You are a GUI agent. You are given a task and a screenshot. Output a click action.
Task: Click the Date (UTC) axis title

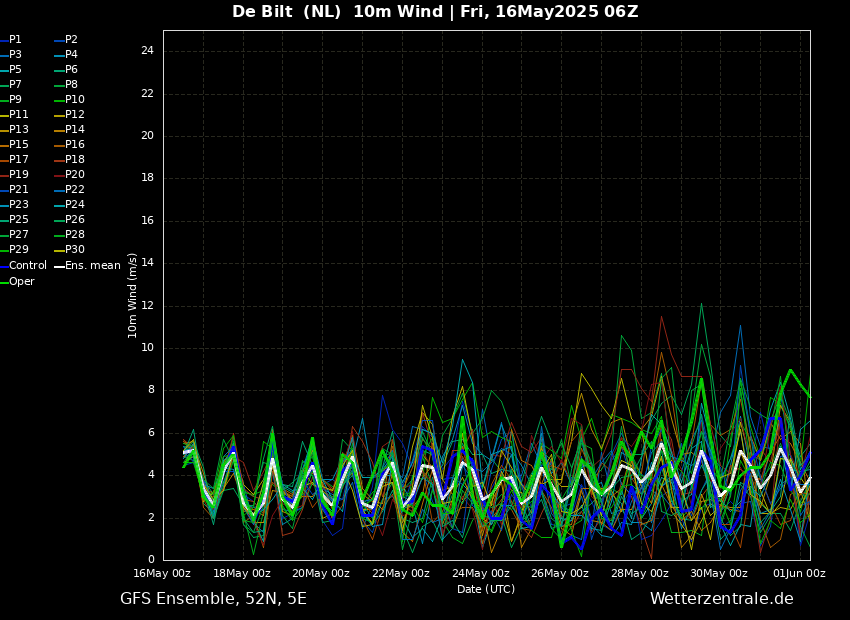pyautogui.click(x=486, y=589)
